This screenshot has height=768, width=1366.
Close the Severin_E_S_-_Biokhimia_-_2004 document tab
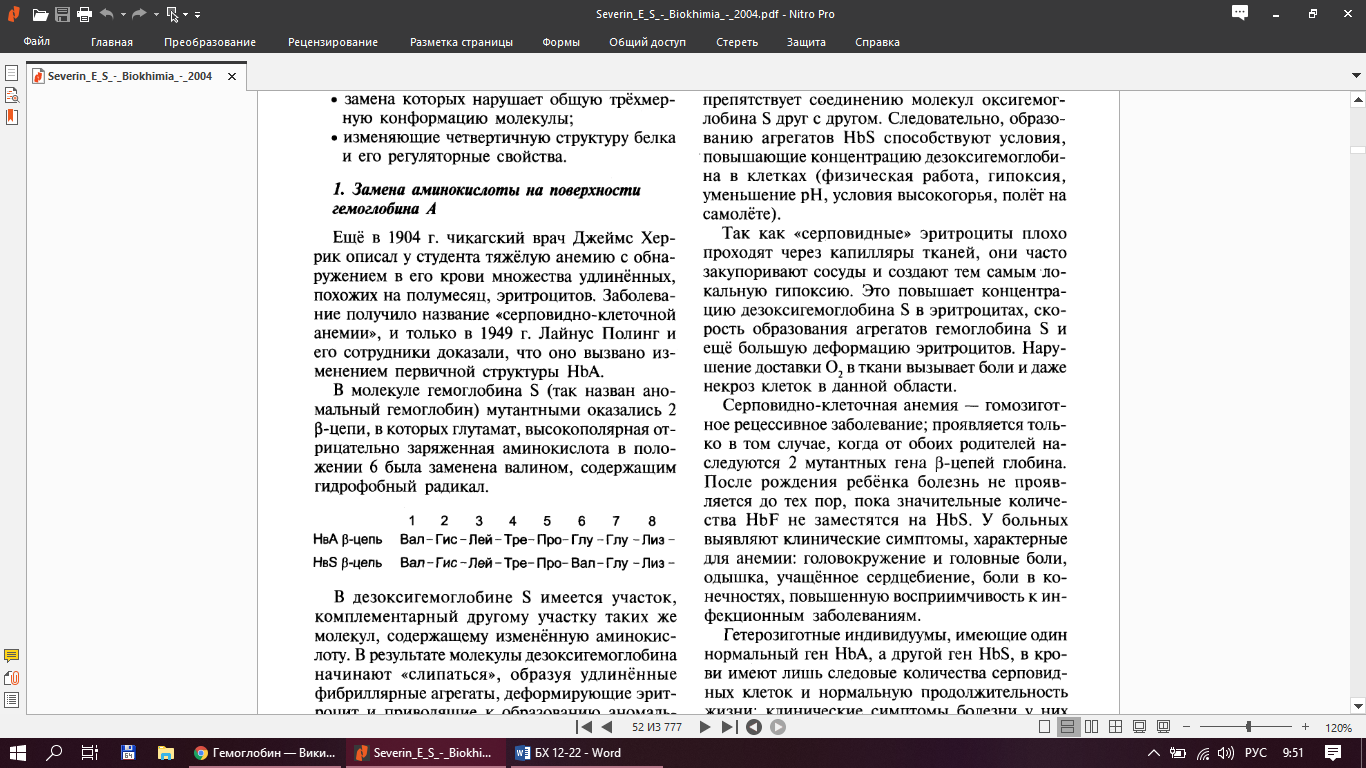point(232,76)
